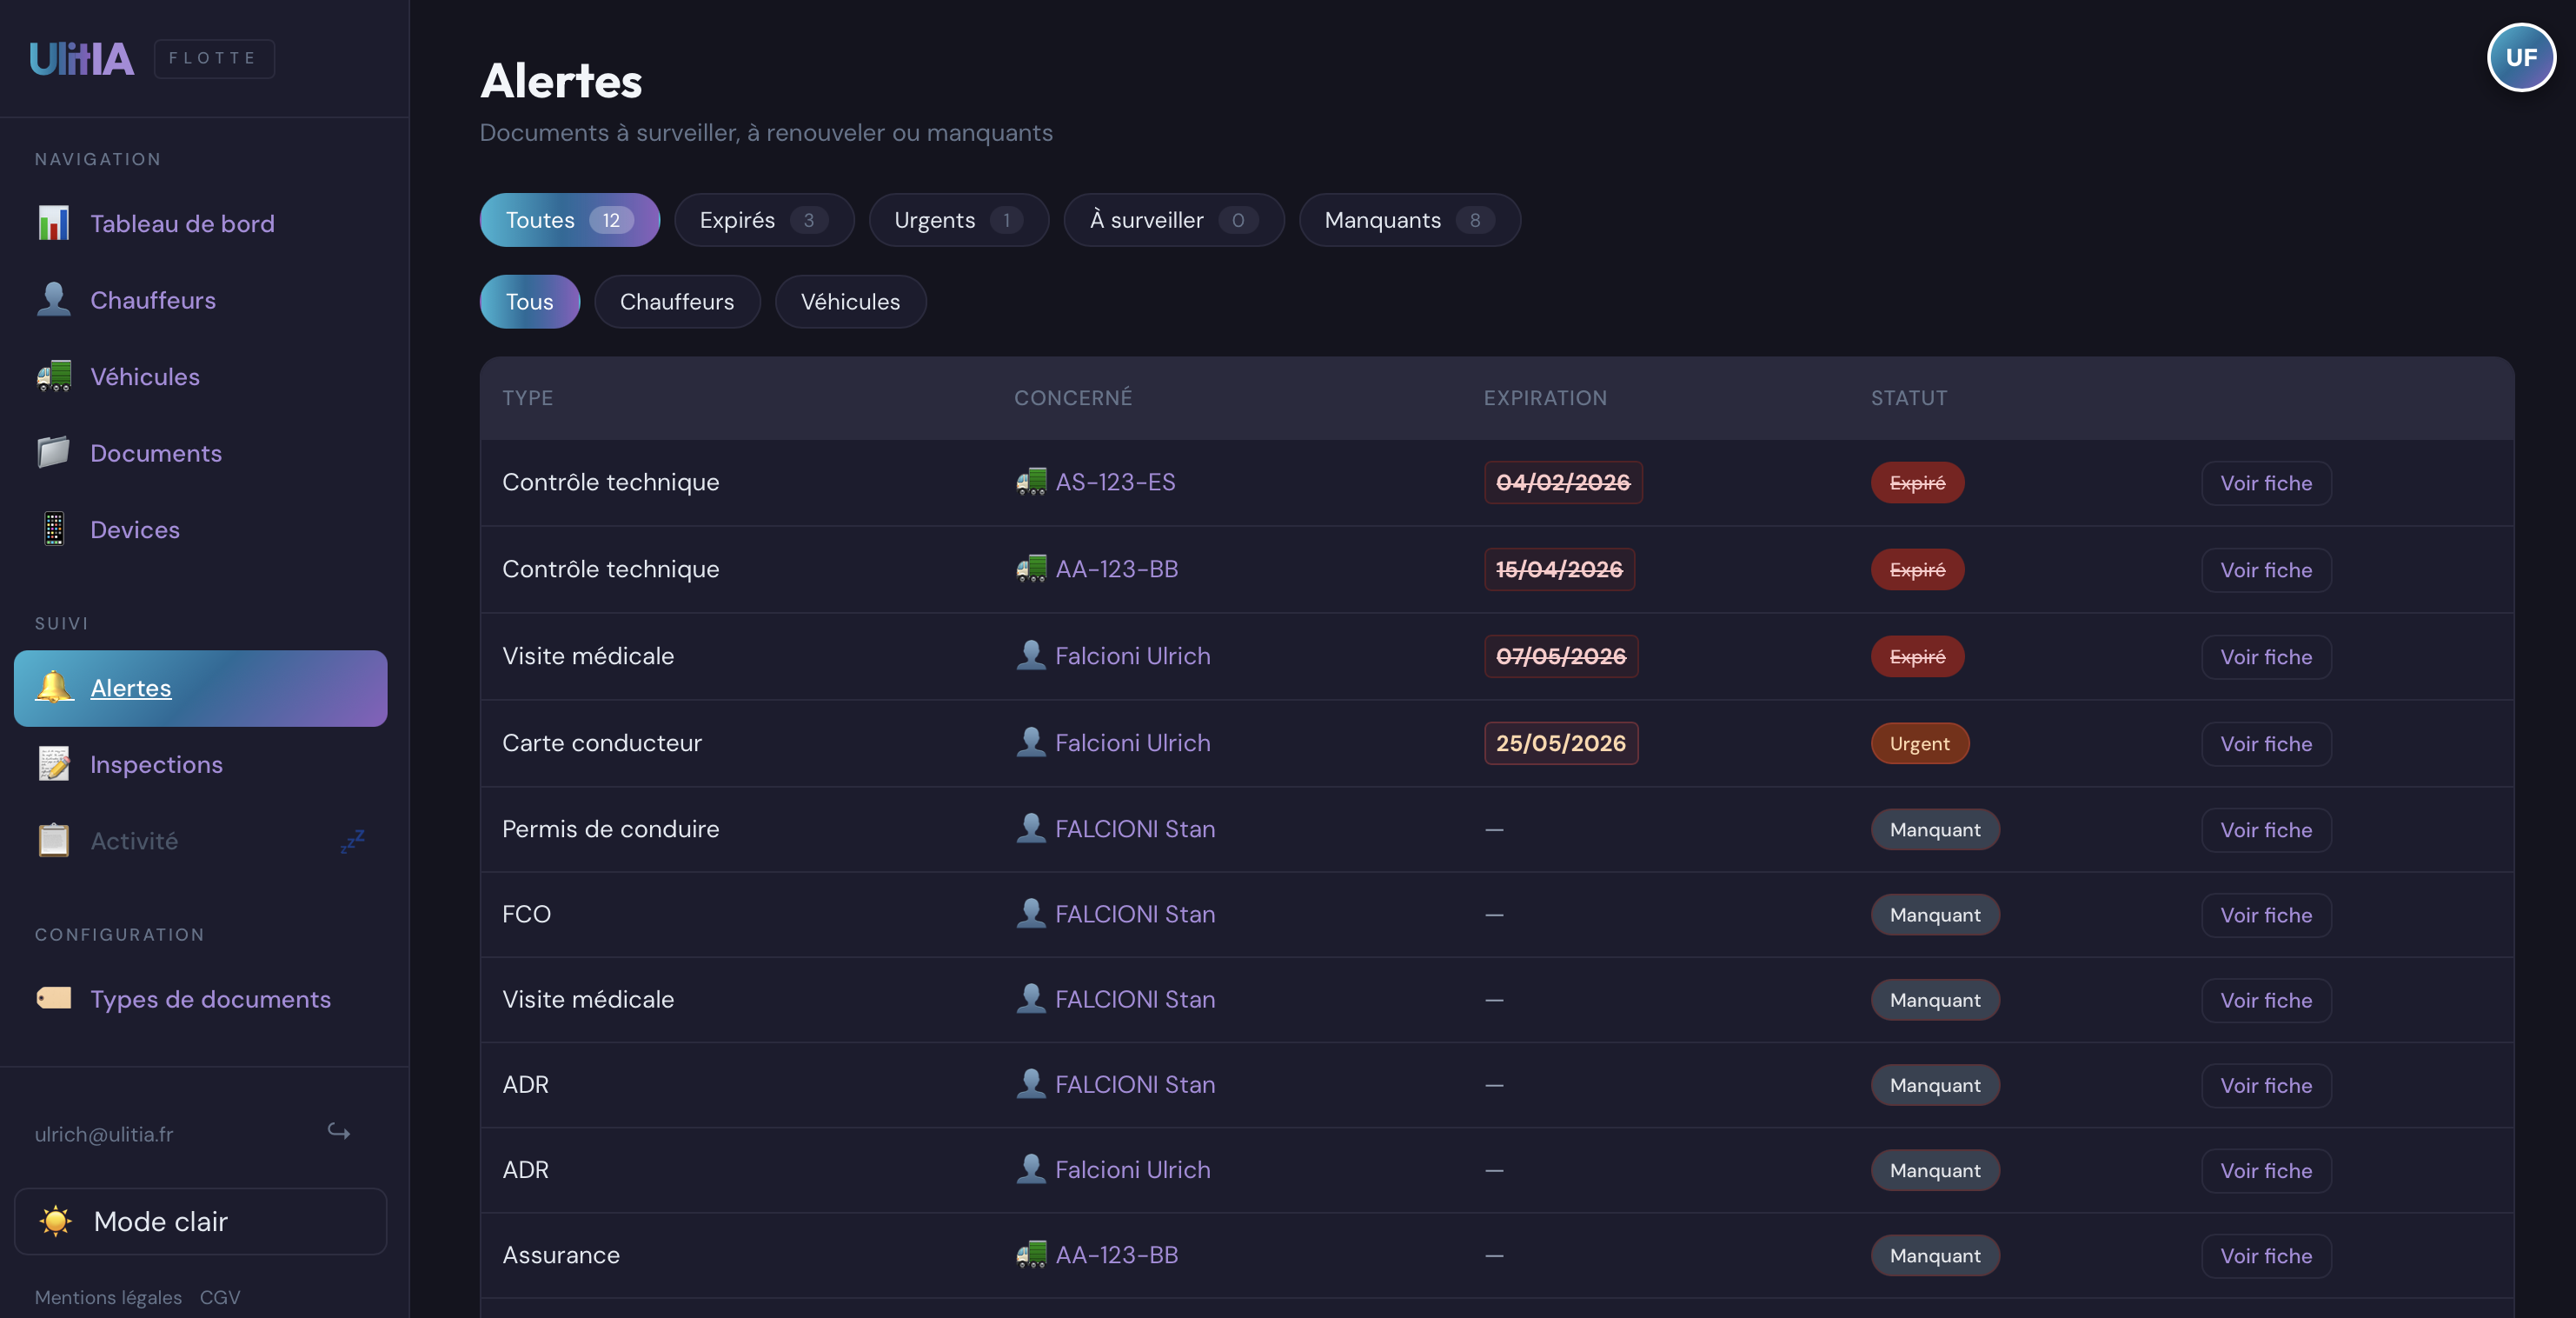Click person icon in ADR FALCIONI Stan row
Image resolution: width=2576 pixels, height=1318 pixels.
tap(1031, 1085)
